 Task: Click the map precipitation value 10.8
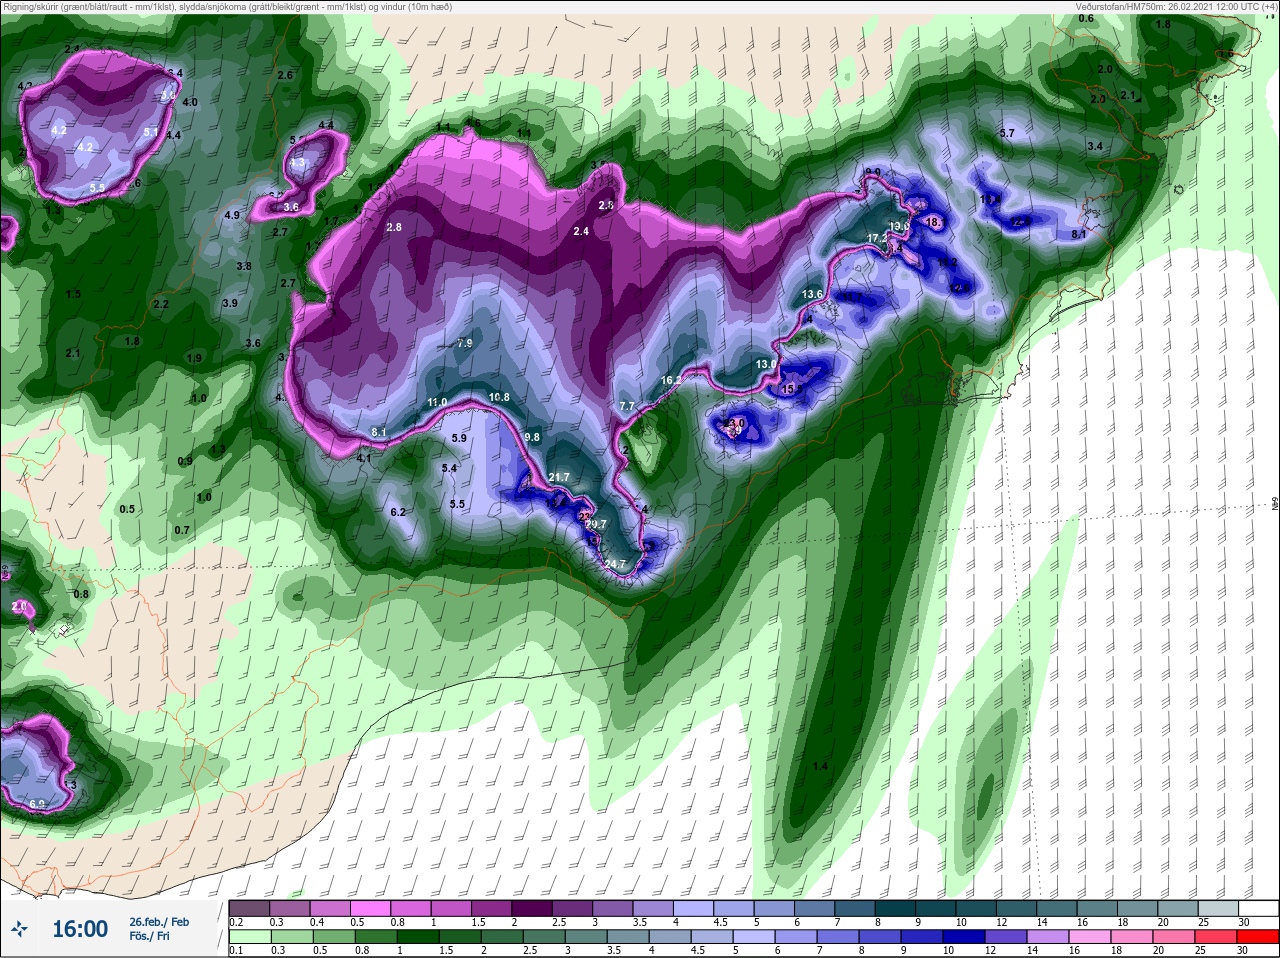click(x=499, y=397)
